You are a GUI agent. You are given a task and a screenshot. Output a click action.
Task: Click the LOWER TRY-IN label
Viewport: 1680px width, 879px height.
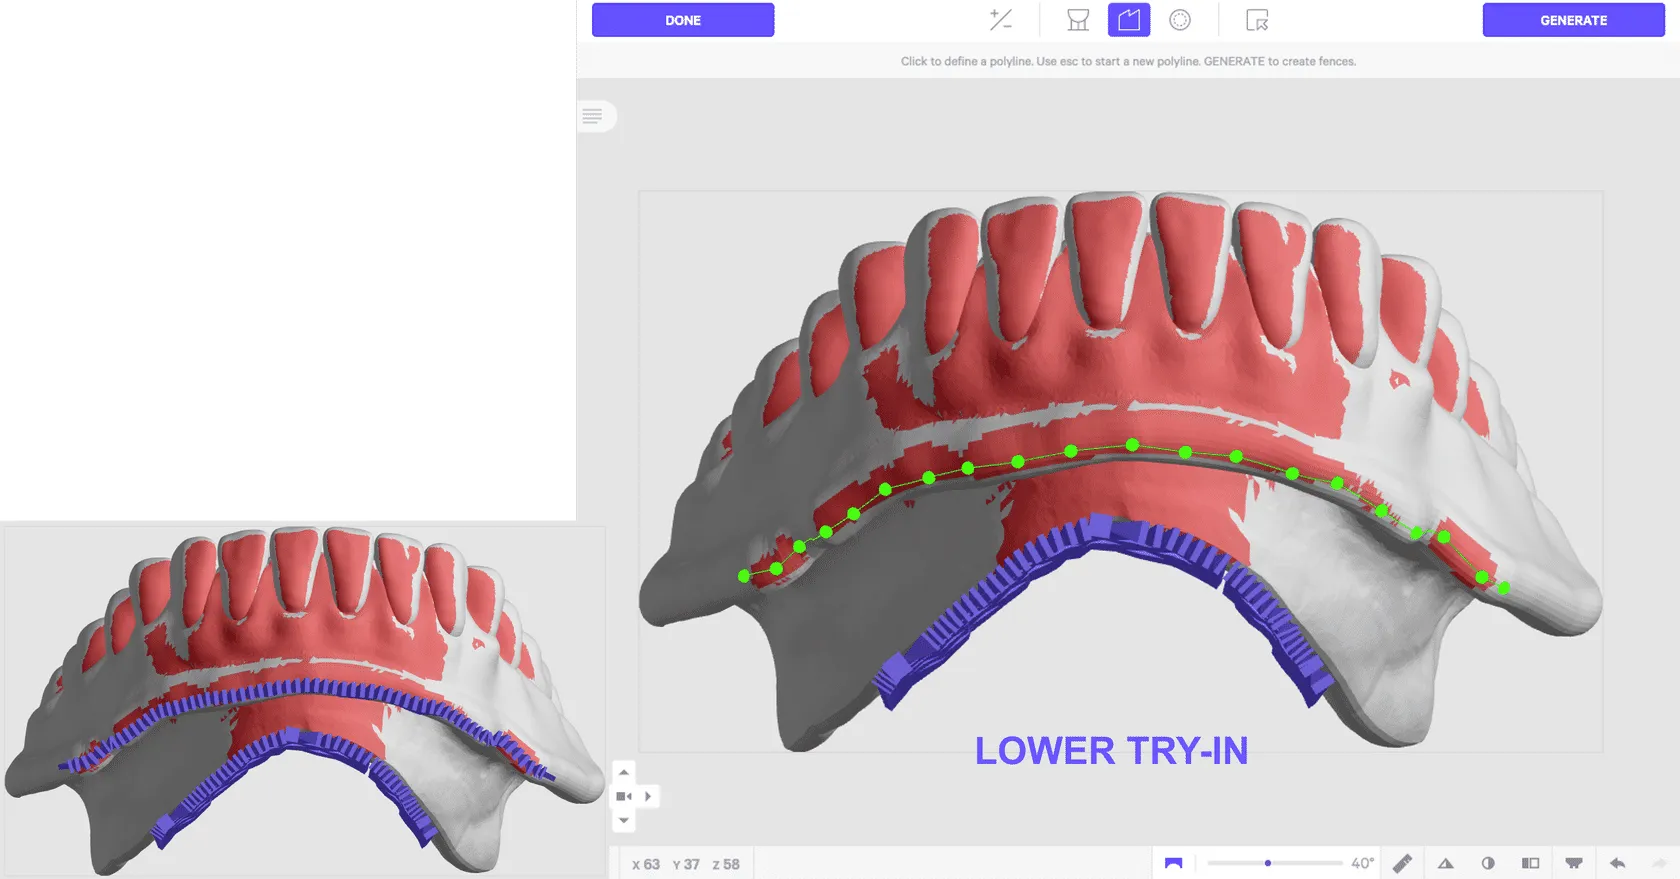[x=1112, y=751]
